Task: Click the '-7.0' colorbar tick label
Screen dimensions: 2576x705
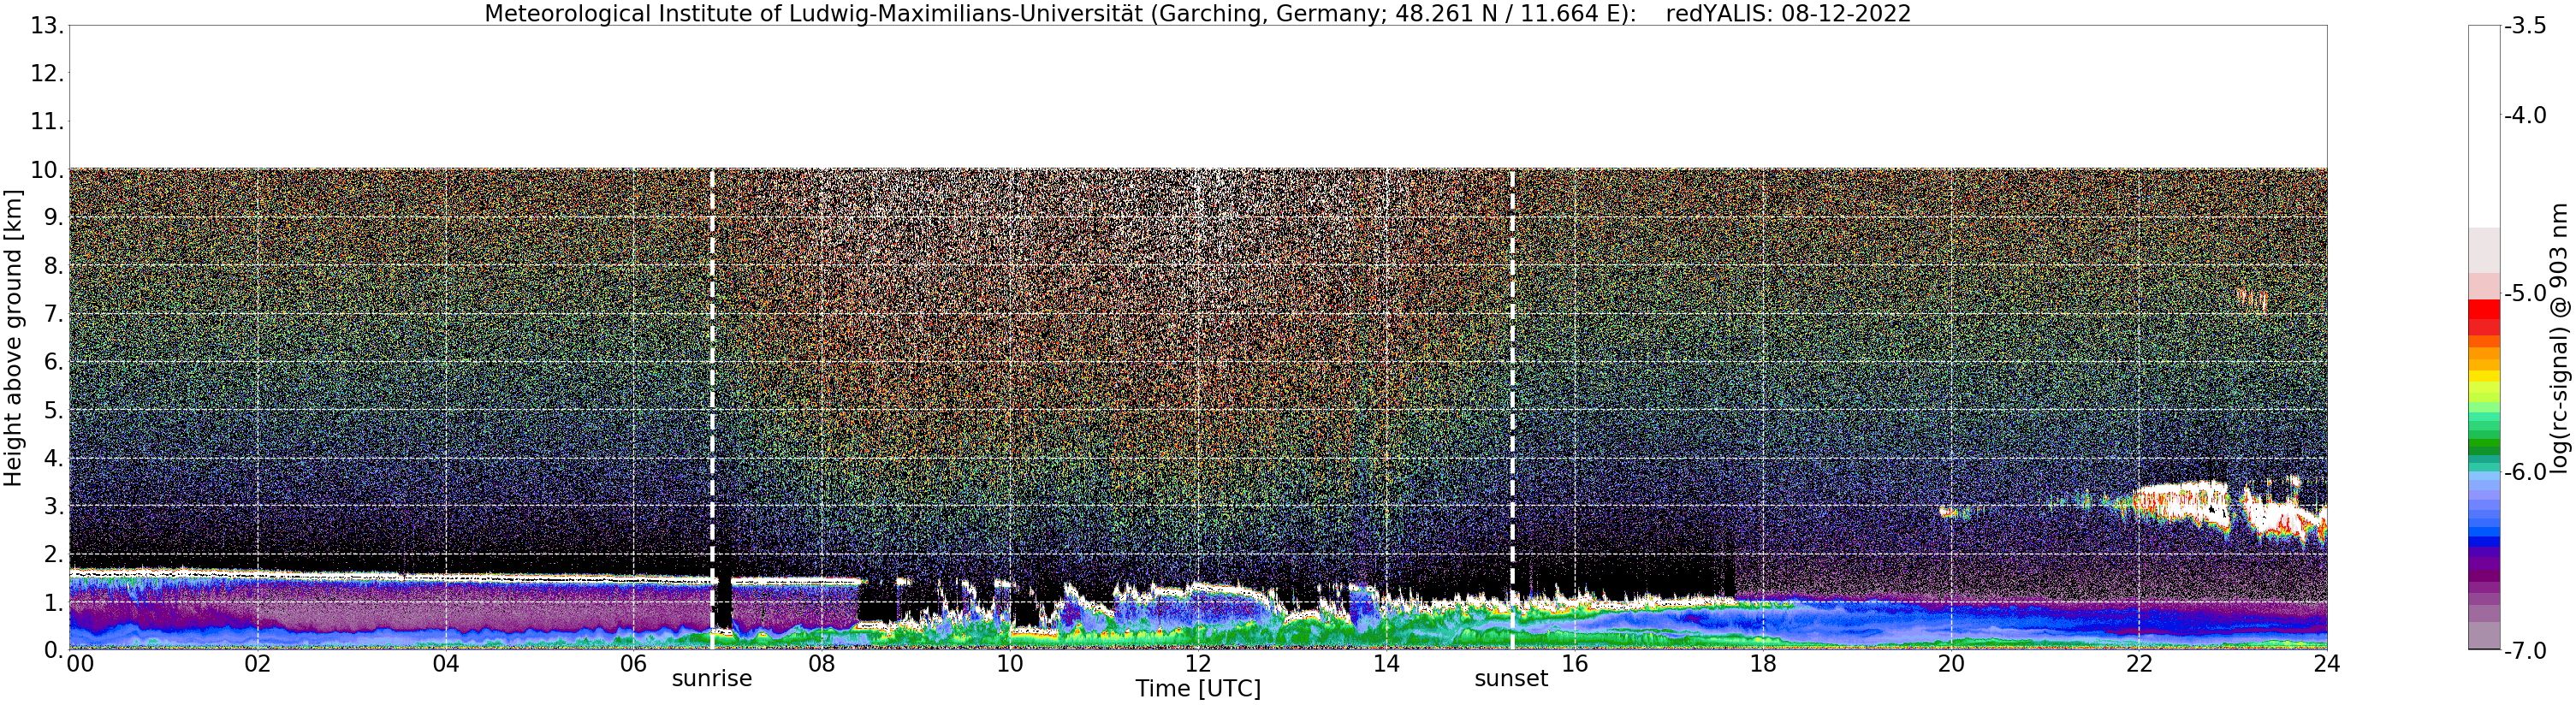Action: (2524, 651)
